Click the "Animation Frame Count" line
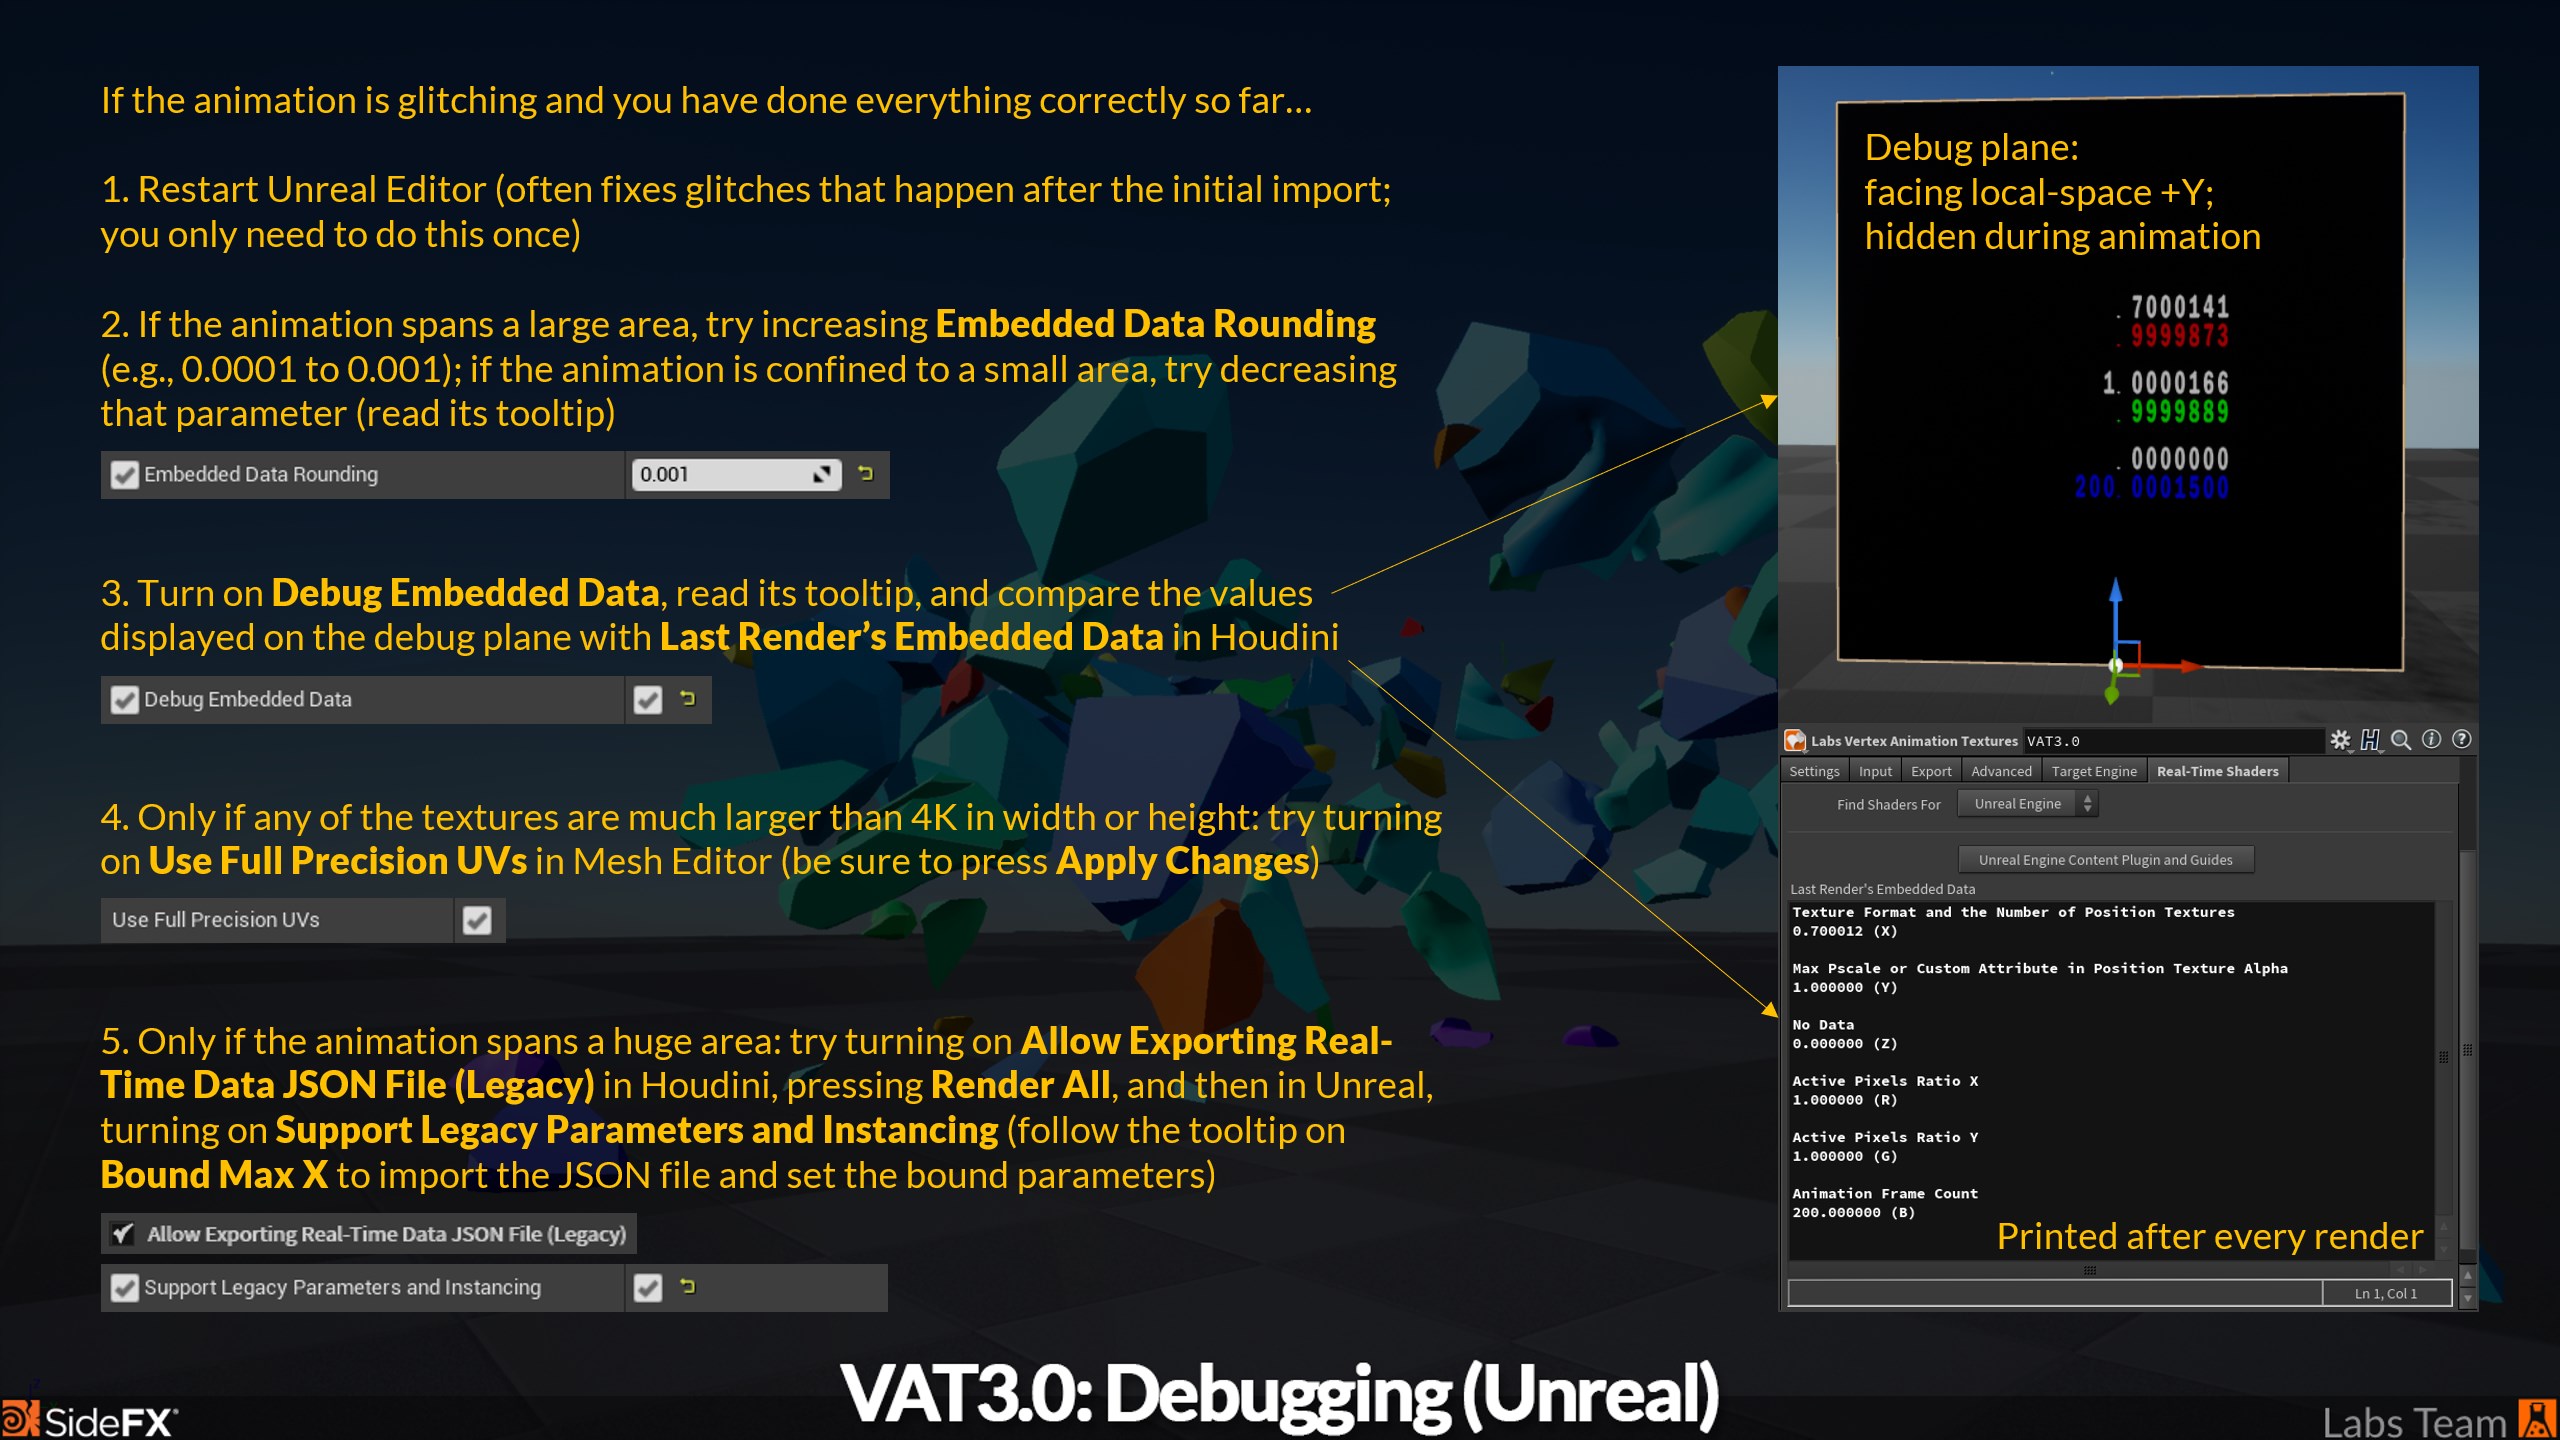This screenshot has height=1440, width=2560. coord(1885,1194)
